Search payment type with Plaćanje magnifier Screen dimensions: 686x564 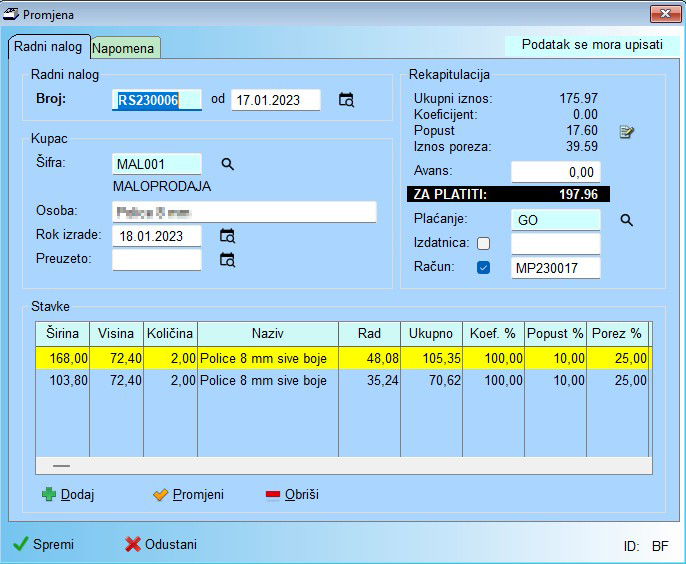[627, 220]
